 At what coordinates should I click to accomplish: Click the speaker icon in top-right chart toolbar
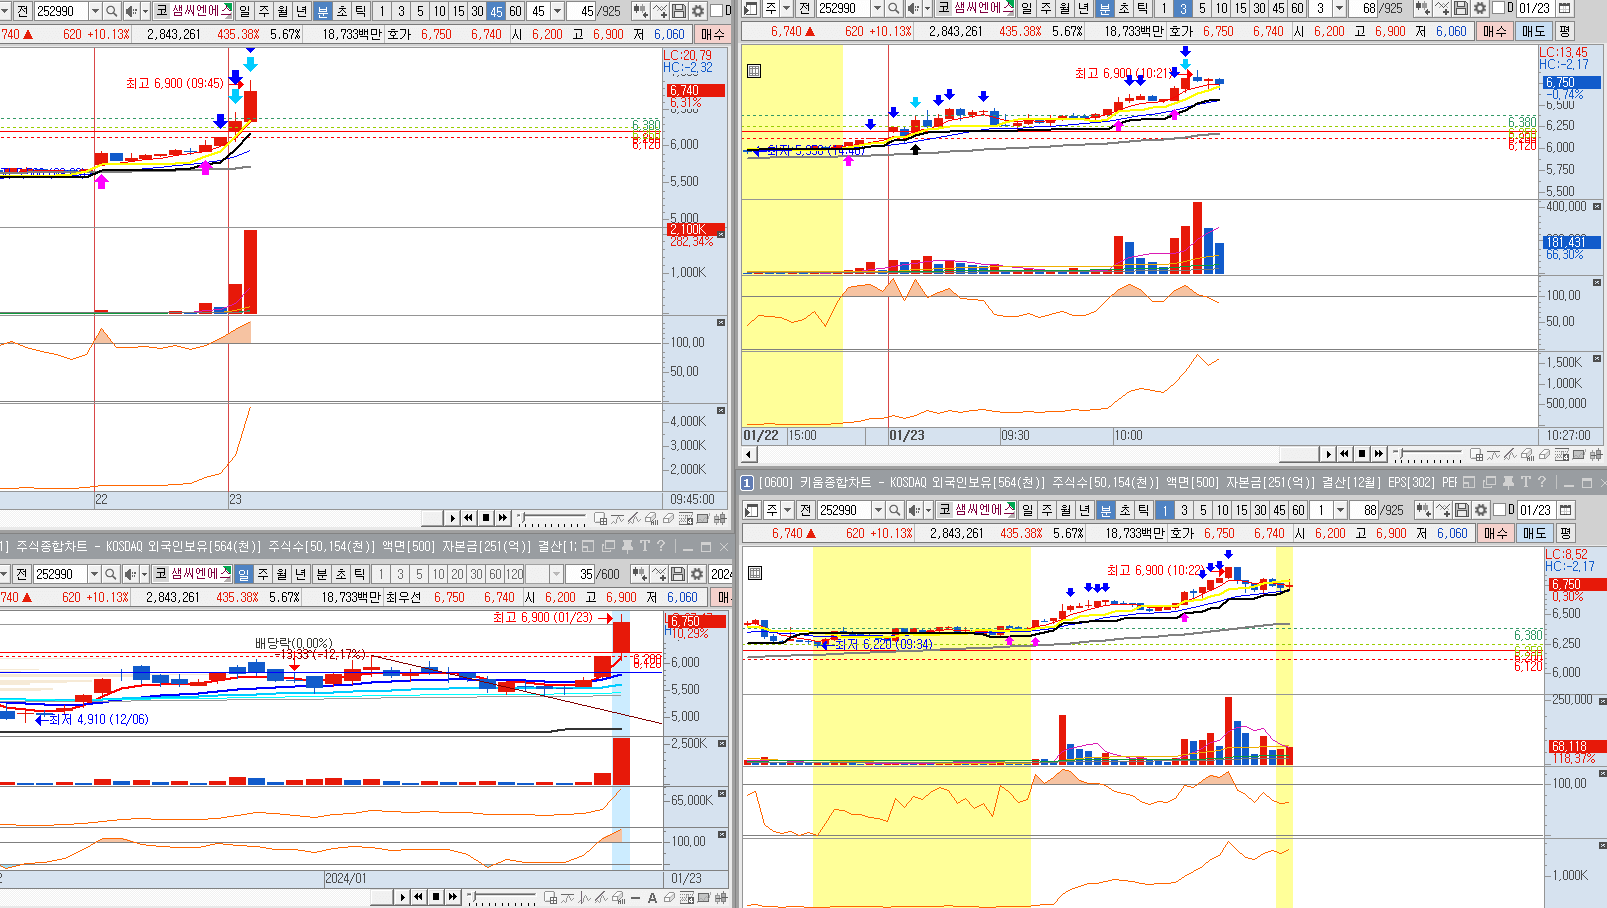(912, 8)
